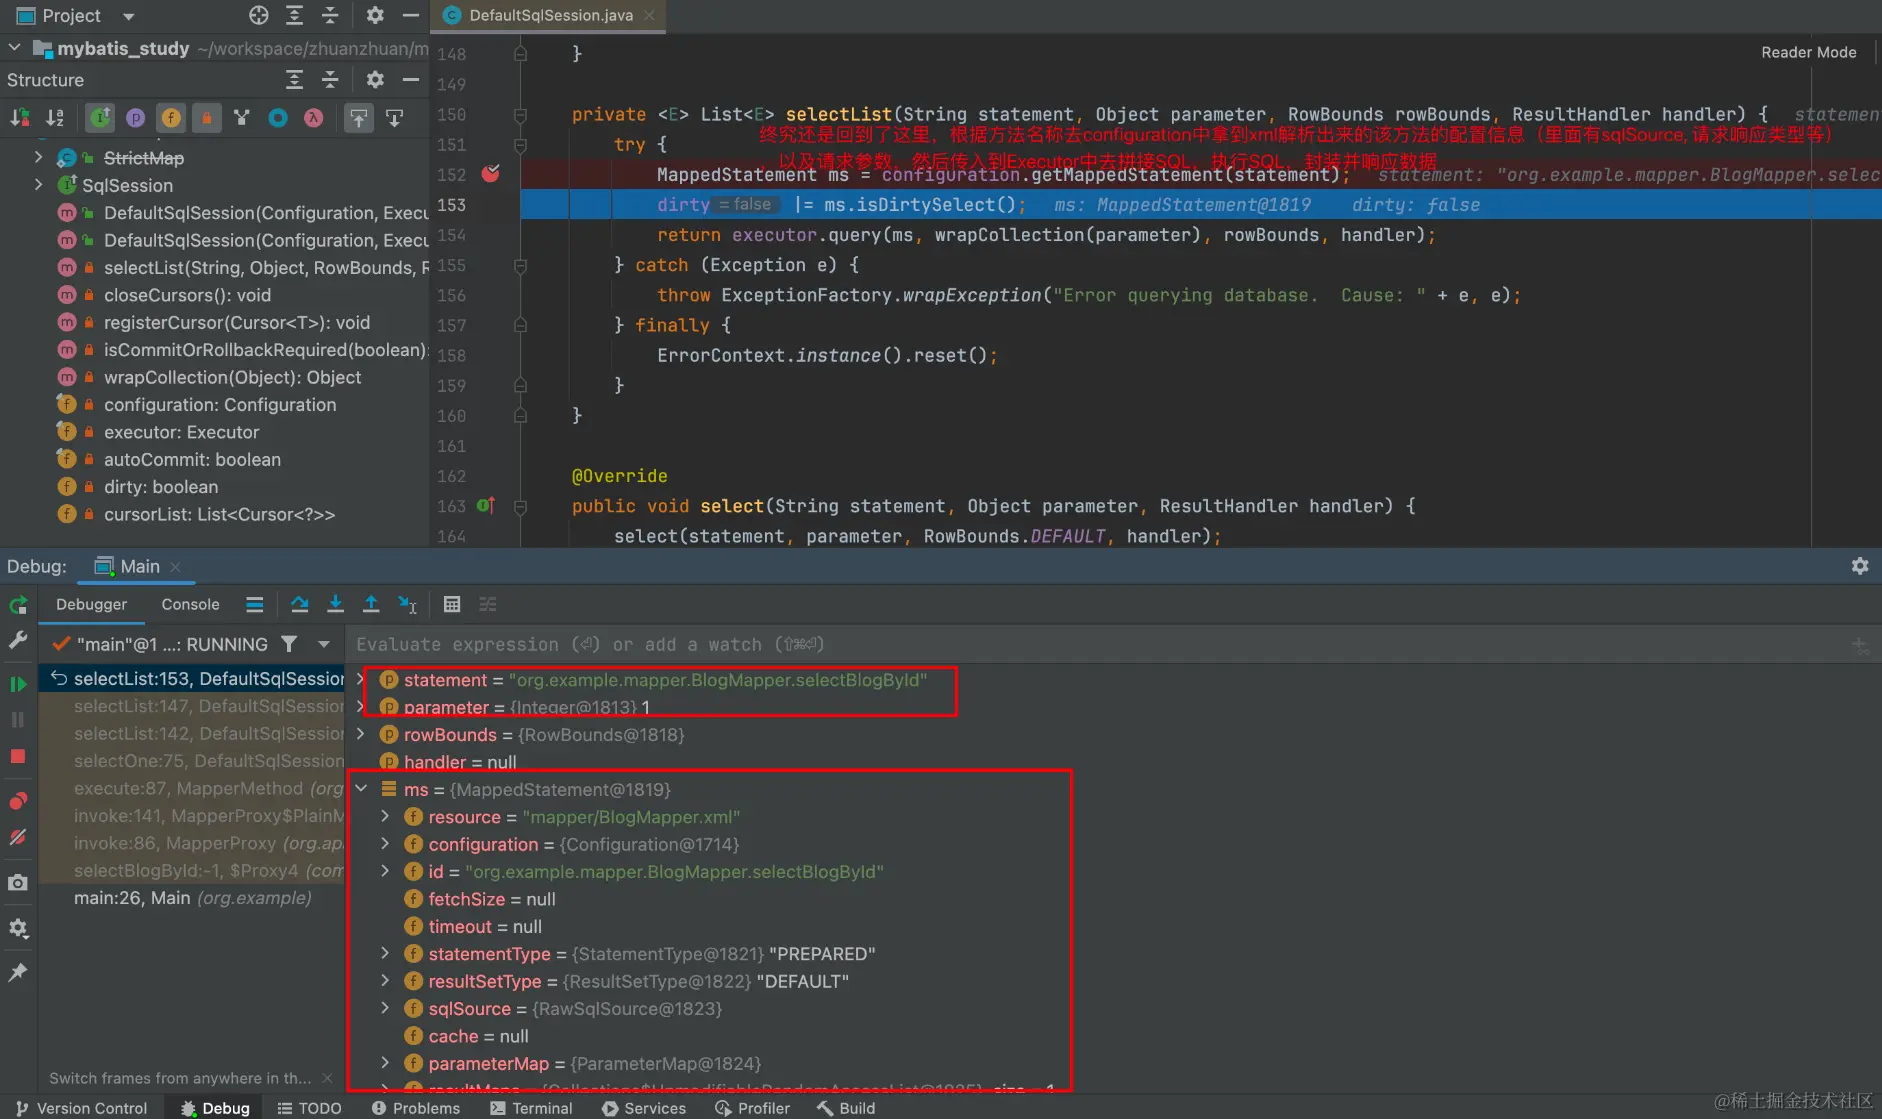
Task: Toggle Show Non-Public members filter
Action: tap(207, 118)
